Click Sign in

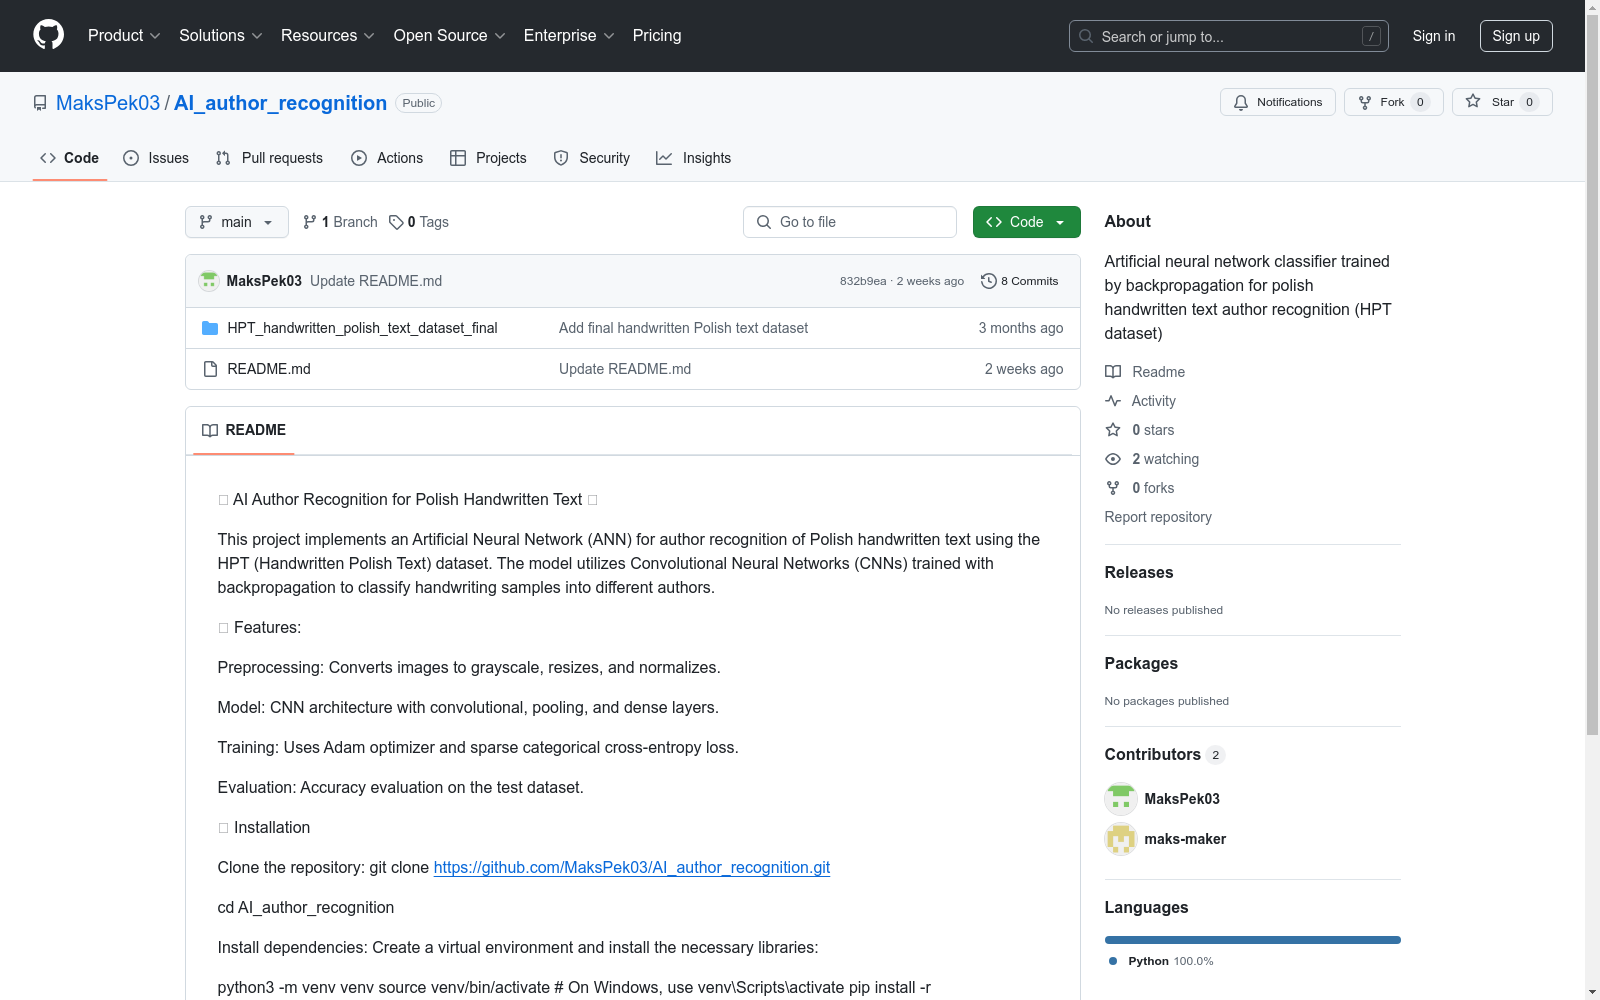point(1434,36)
